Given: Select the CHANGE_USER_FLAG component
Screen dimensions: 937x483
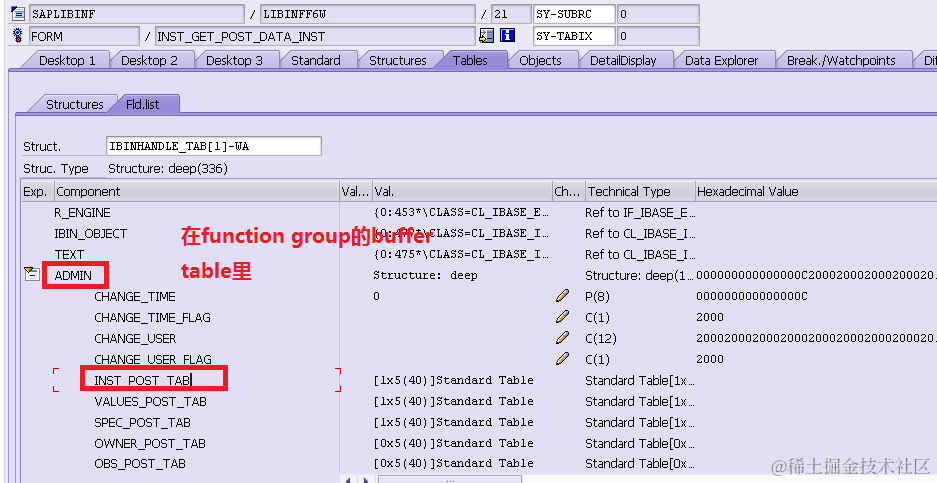Looking at the screenshot, I should tap(153, 359).
